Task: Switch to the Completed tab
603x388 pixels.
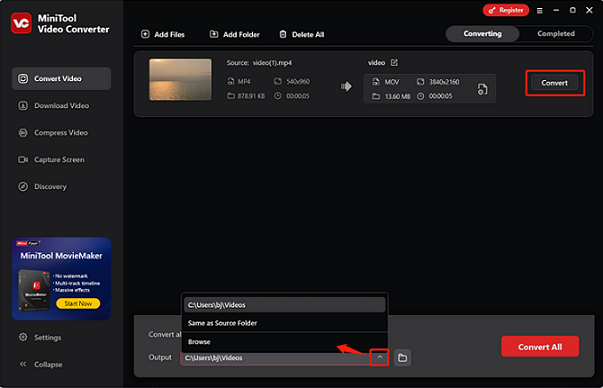Action: [x=556, y=34]
